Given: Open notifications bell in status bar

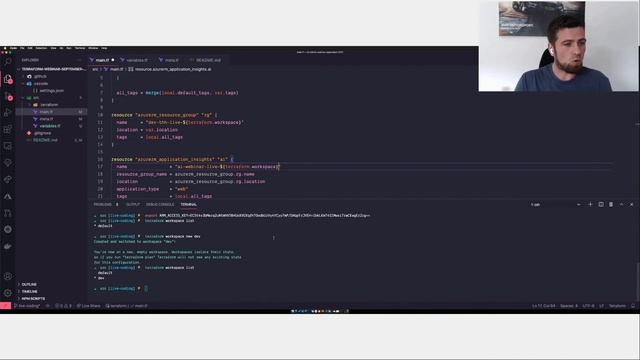Looking at the screenshot, I should tap(633, 306).
